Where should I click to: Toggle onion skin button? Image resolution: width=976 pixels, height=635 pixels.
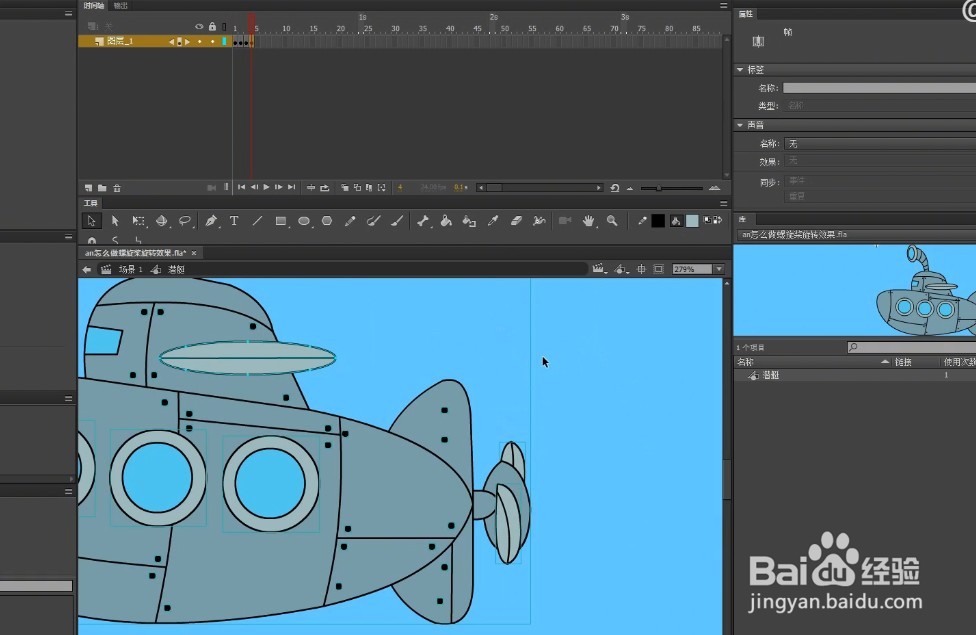[344, 187]
